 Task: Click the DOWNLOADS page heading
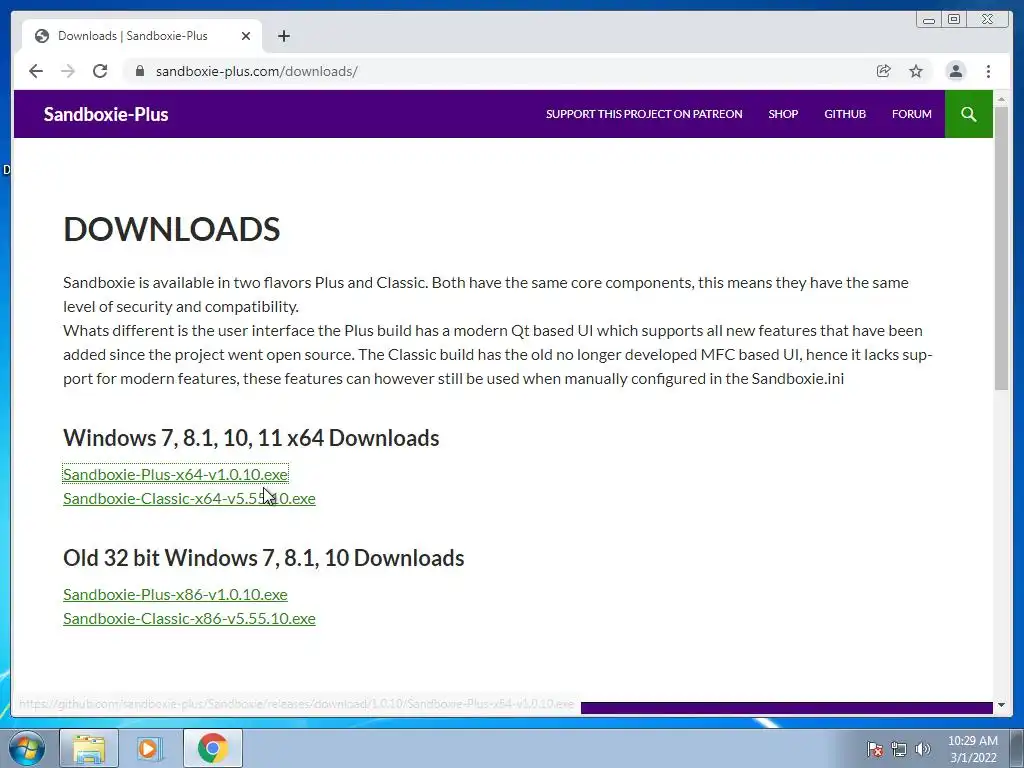[x=172, y=229]
